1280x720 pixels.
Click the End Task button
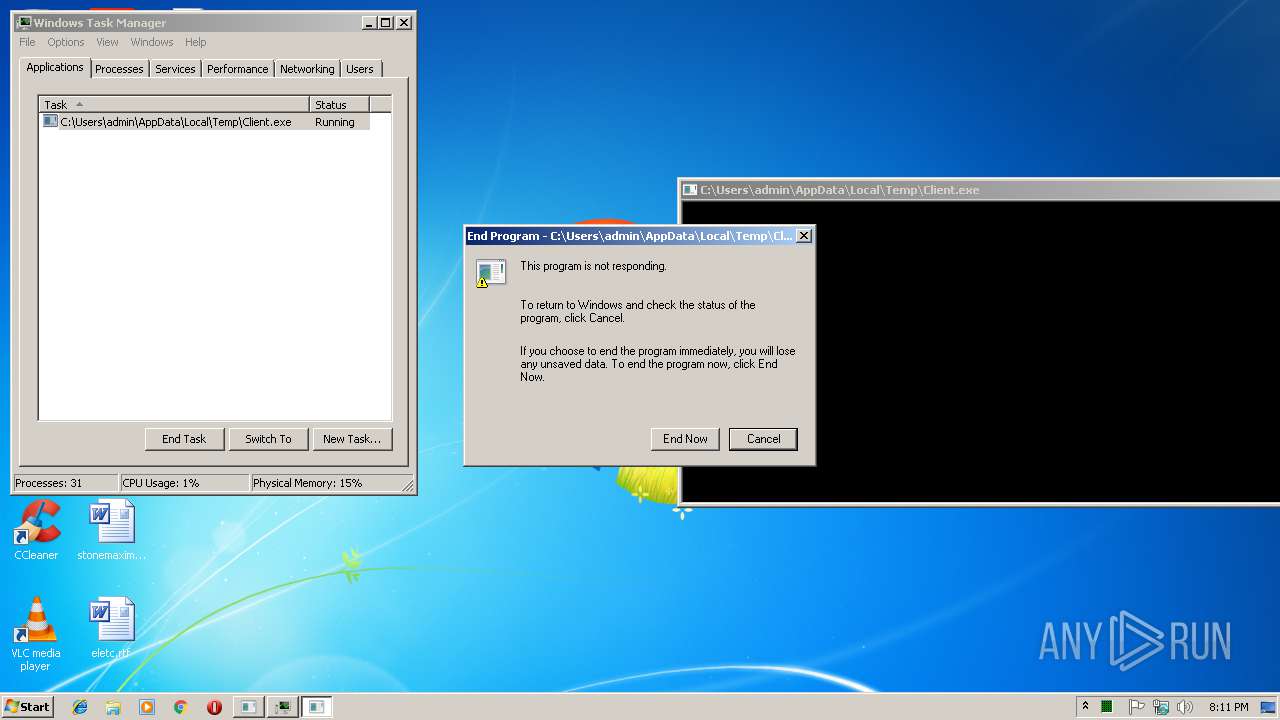tap(184, 438)
